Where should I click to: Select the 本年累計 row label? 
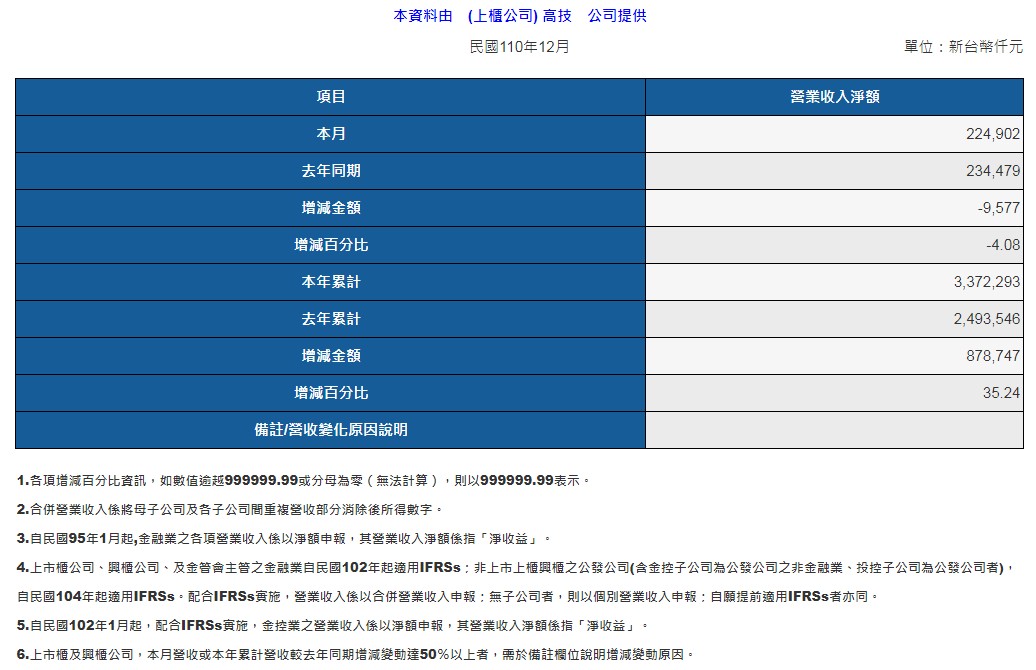click(x=330, y=282)
